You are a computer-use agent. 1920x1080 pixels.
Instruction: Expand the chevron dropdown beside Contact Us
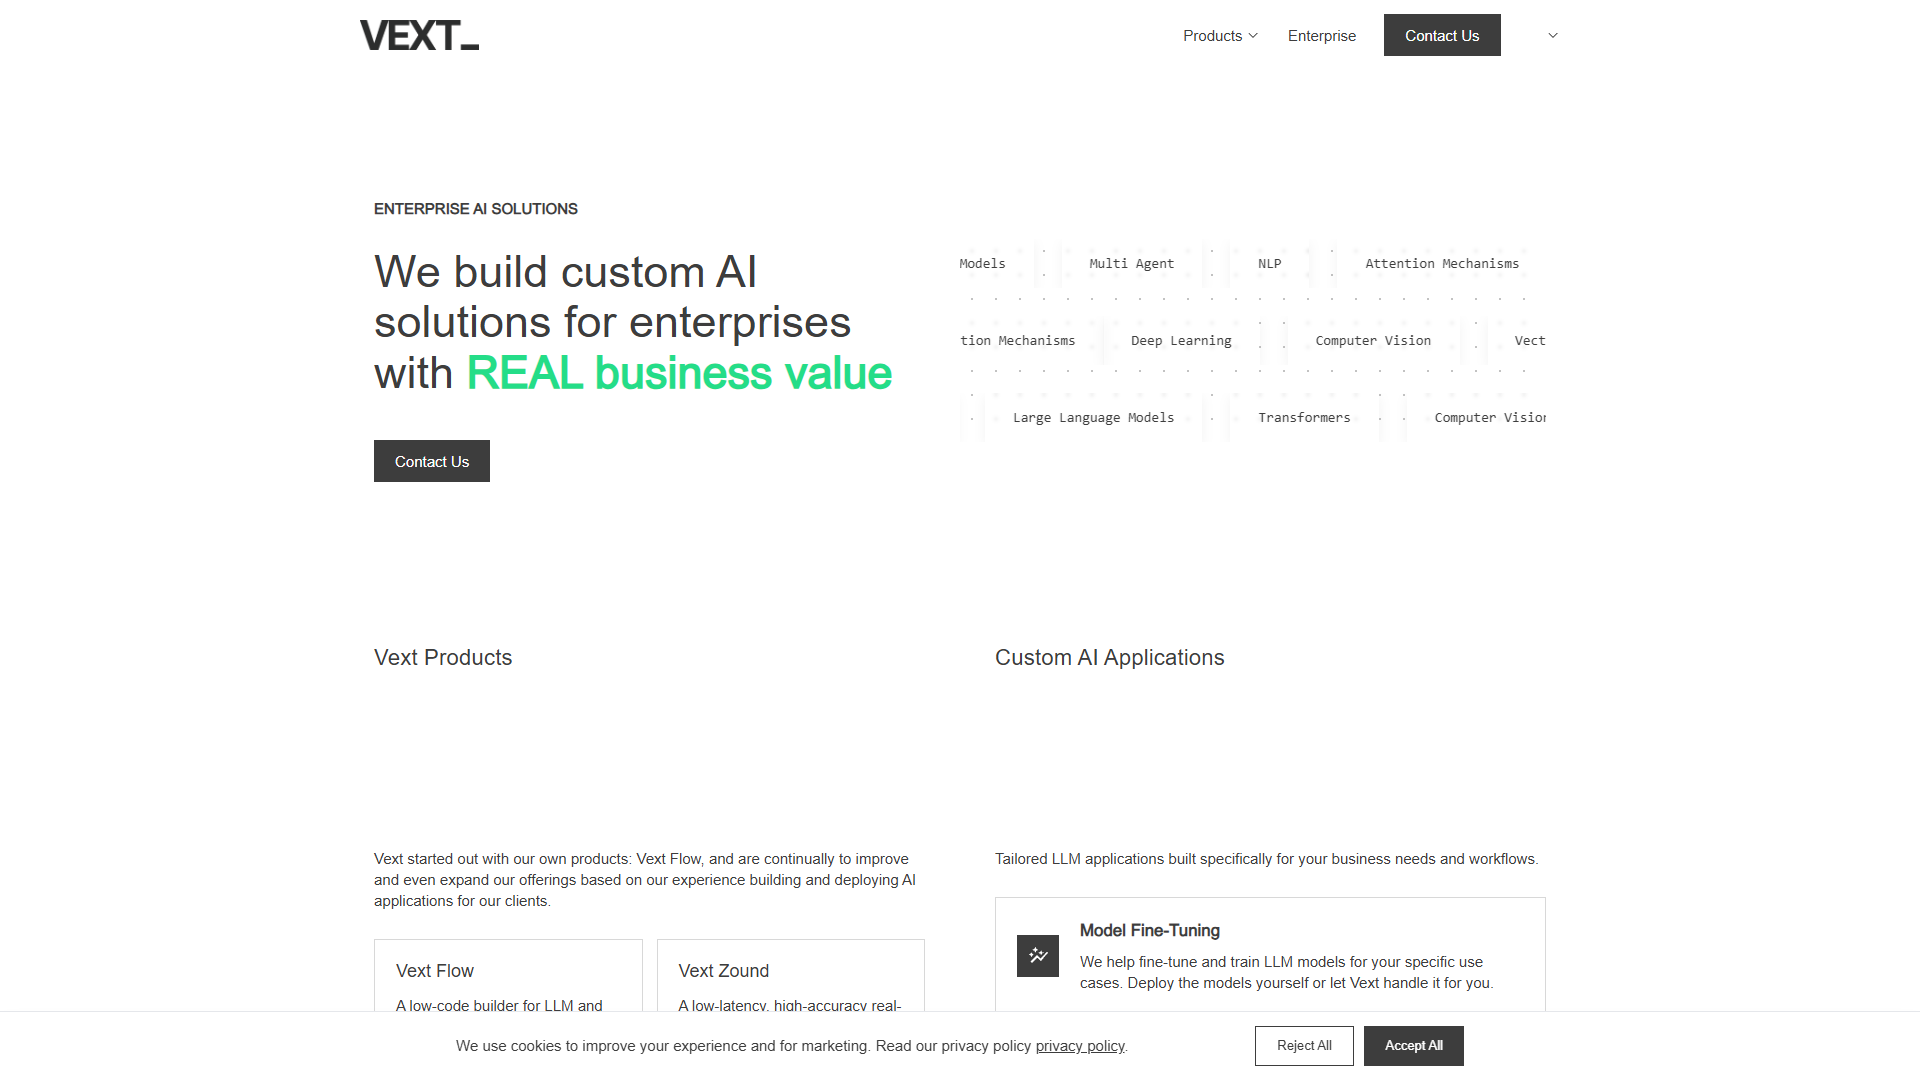pos(1553,35)
